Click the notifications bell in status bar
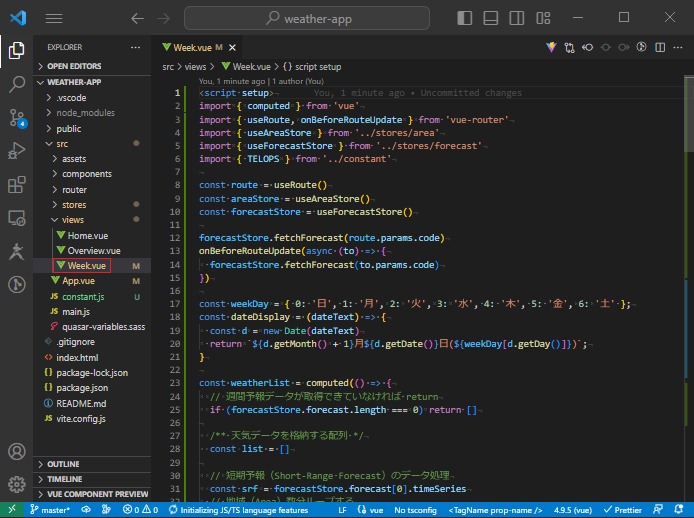The height and width of the screenshot is (518, 694). tap(679, 510)
